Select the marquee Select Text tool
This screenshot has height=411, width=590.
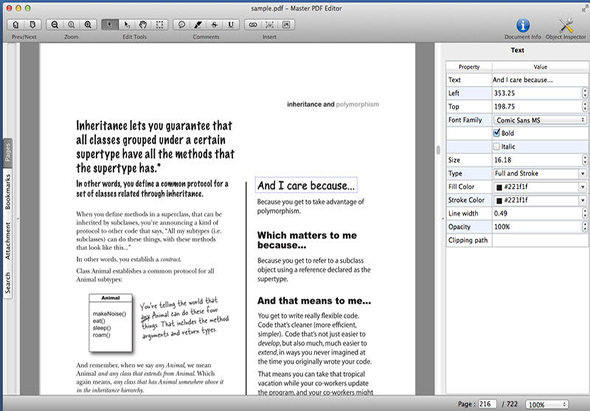coord(160,25)
